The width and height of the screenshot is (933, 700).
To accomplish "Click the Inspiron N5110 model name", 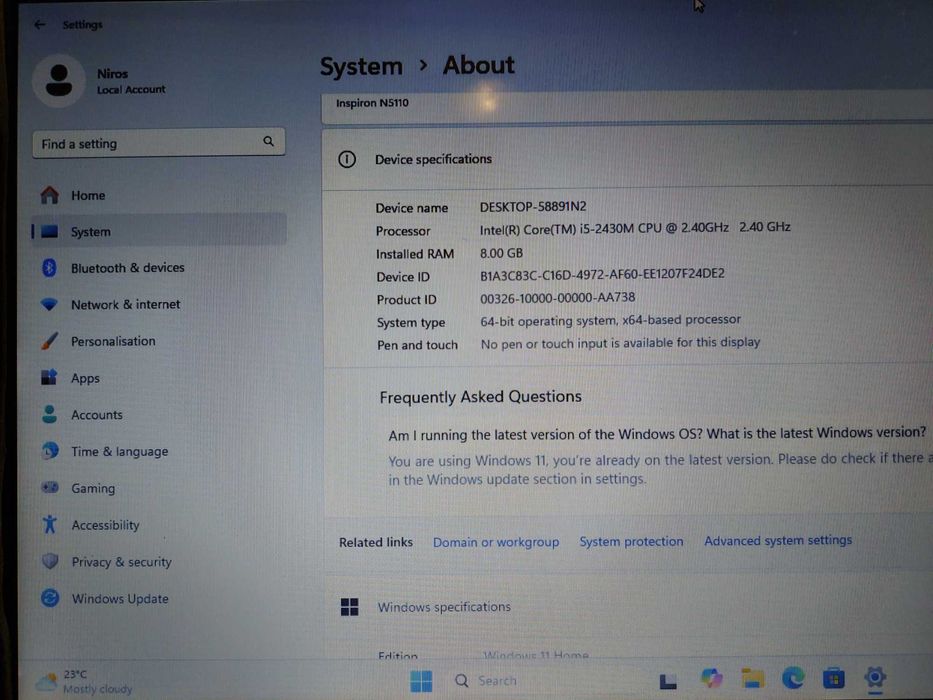I will 372,103.
